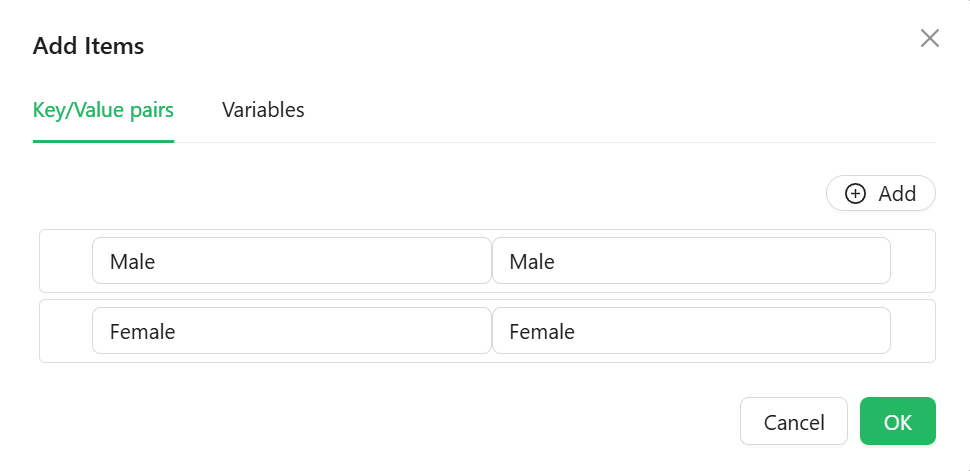Focus the Female key input field

291,331
